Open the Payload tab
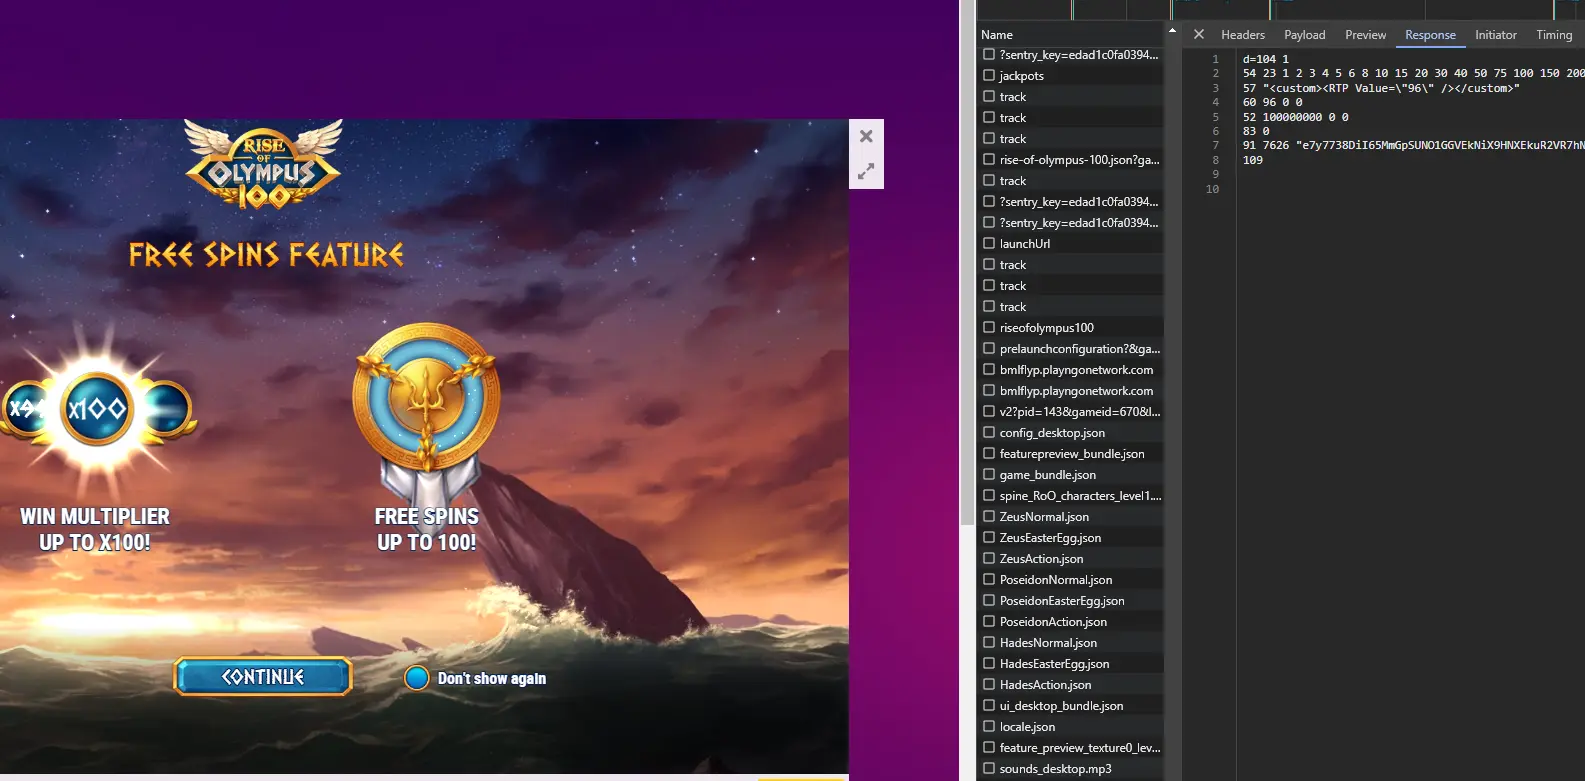The height and width of the screenshot is (781, 1585). click(x=1305, y=35)
